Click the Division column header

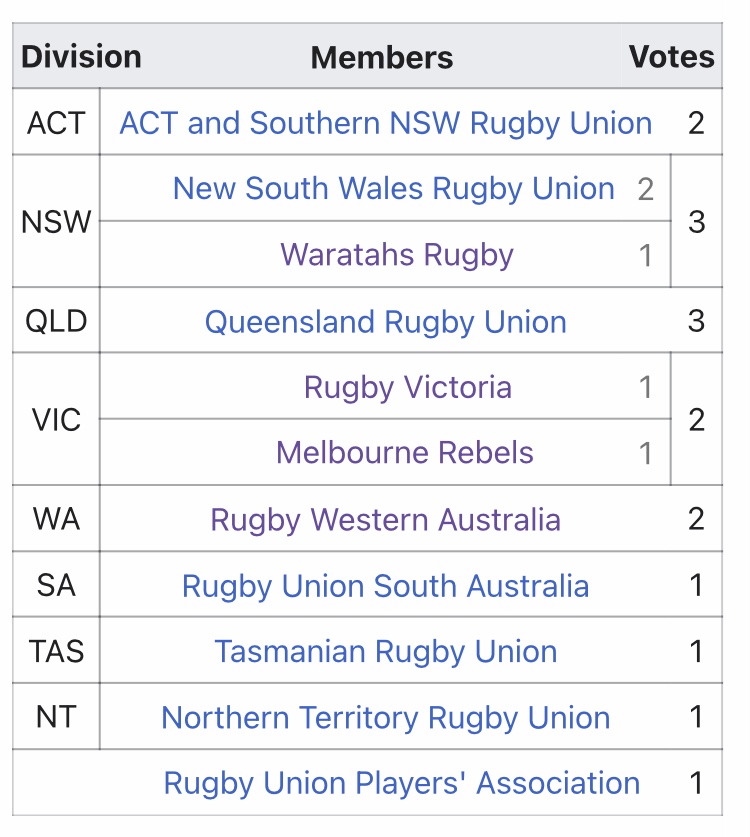81,57
